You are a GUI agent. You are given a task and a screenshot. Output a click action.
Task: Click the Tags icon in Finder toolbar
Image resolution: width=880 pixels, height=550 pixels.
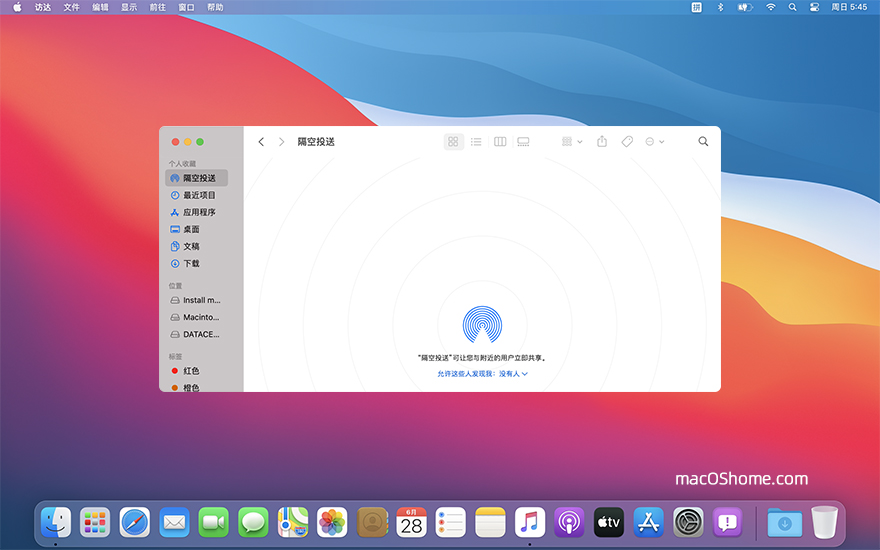[x=627, y=142]
